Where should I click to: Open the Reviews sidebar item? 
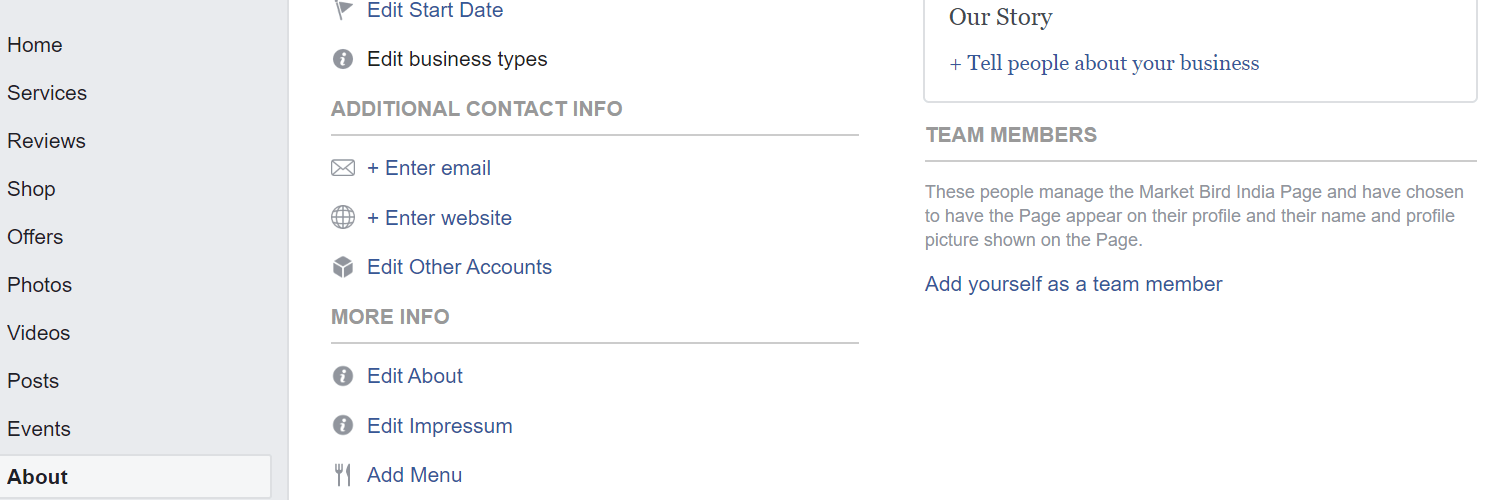[46, 141]
